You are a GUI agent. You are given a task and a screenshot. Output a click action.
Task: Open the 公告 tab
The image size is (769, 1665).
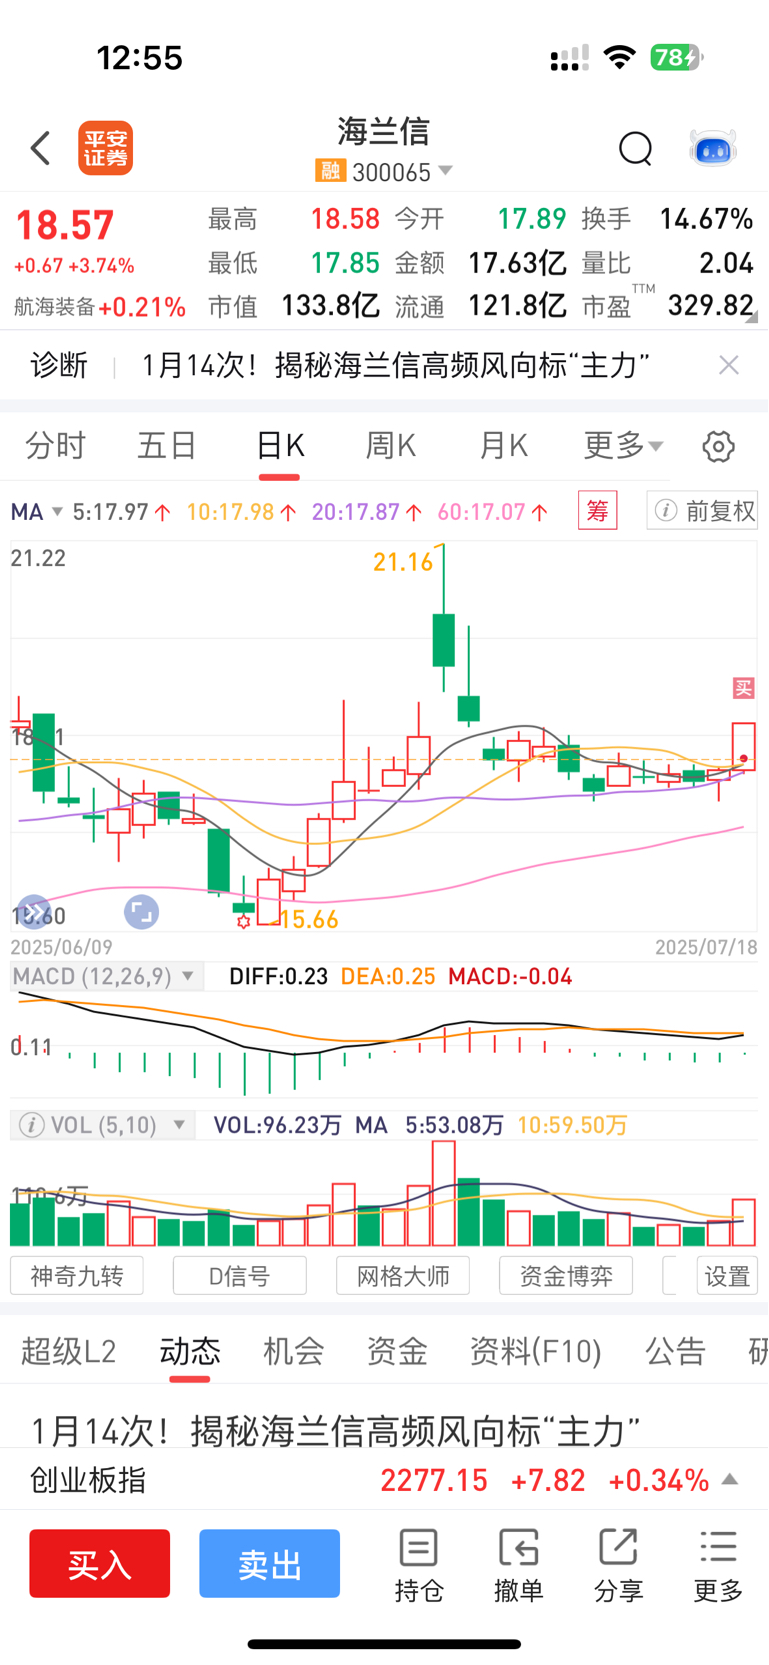click(x=676, y=1352)
